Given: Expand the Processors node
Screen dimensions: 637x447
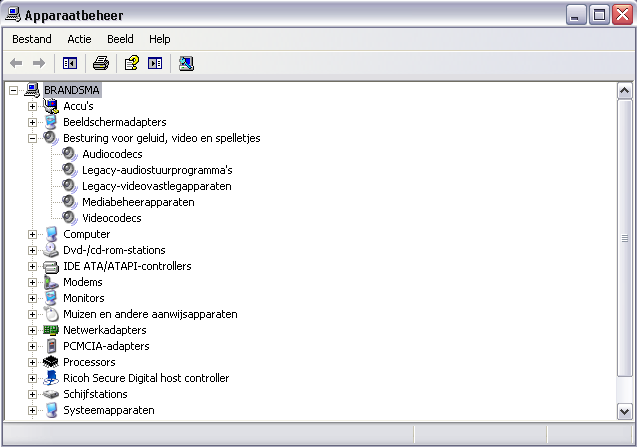Looking at the screenshot, I should point(32,362).
